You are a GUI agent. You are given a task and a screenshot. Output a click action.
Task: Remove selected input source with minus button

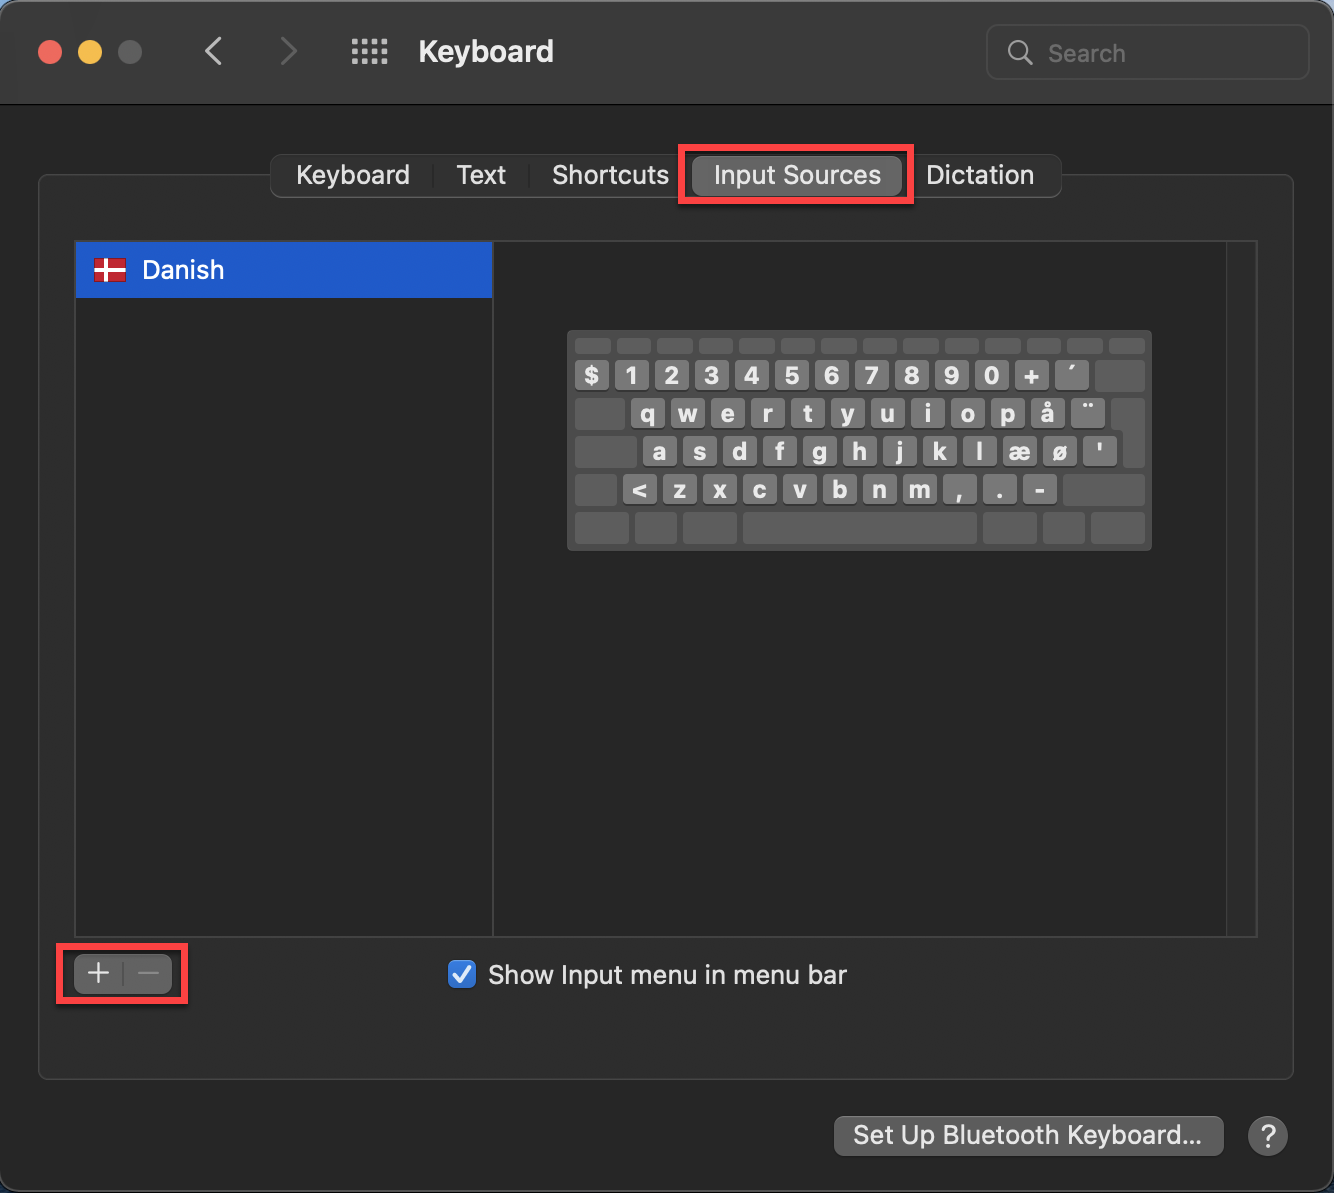pyautogui.click(x=148, y=973)
